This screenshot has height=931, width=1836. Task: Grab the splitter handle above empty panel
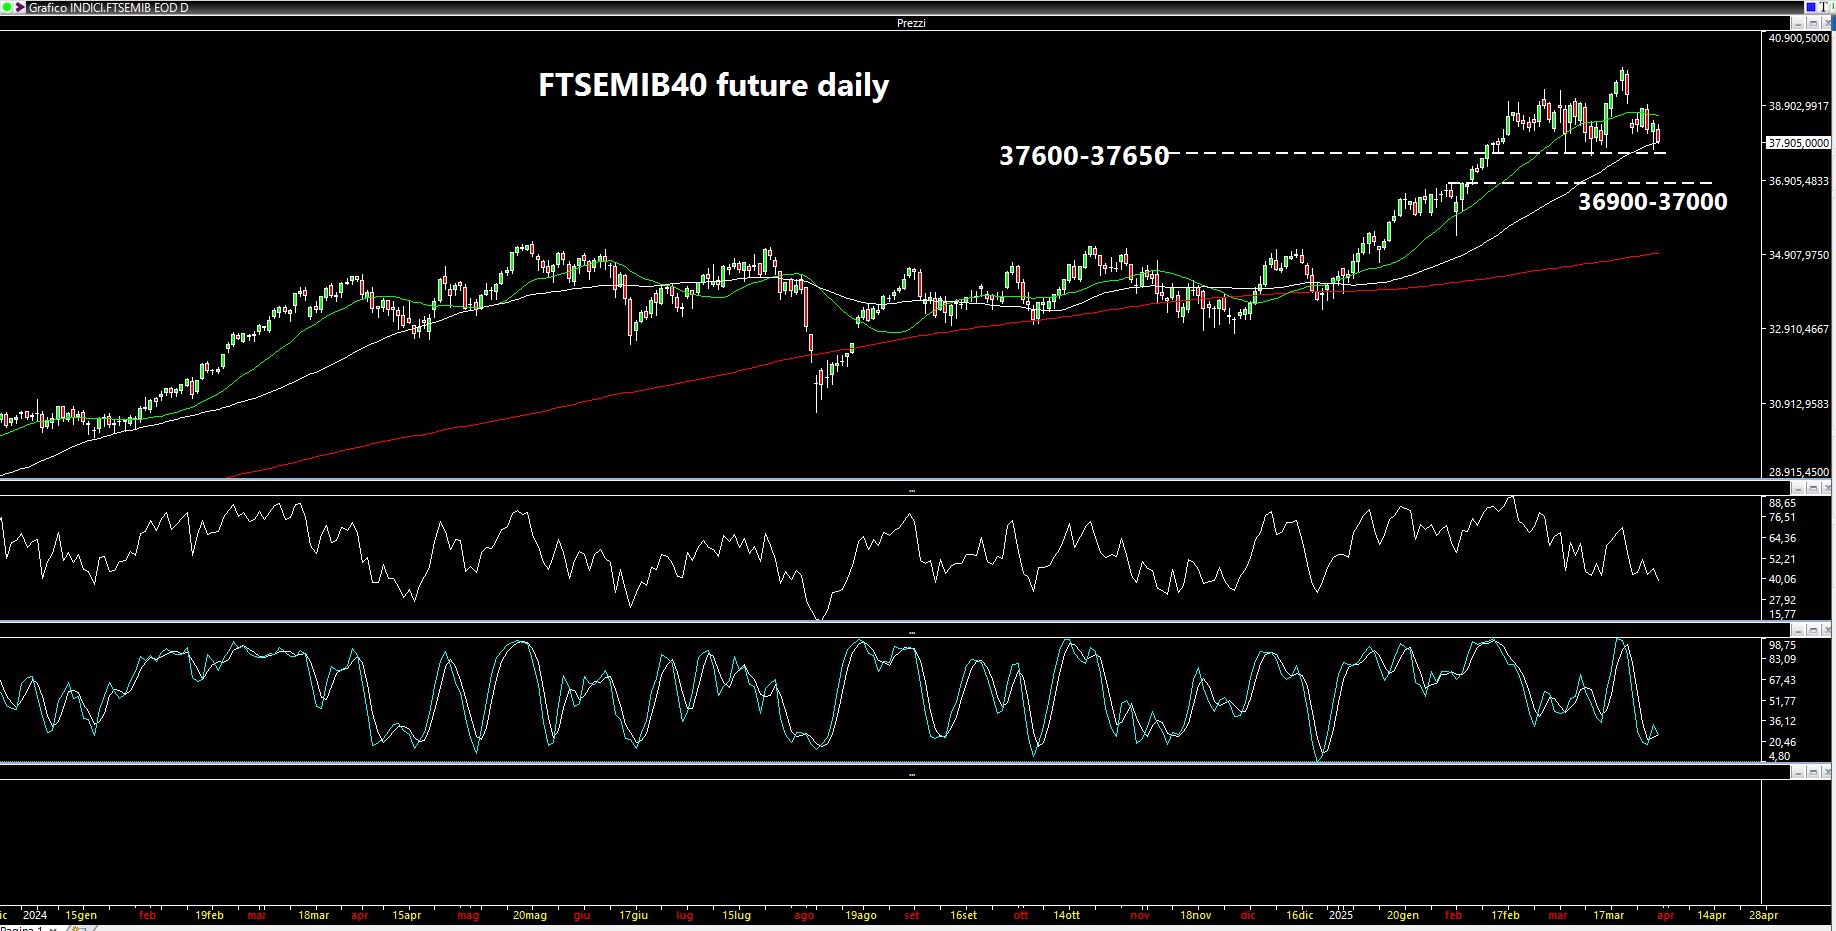click(911, 774)
